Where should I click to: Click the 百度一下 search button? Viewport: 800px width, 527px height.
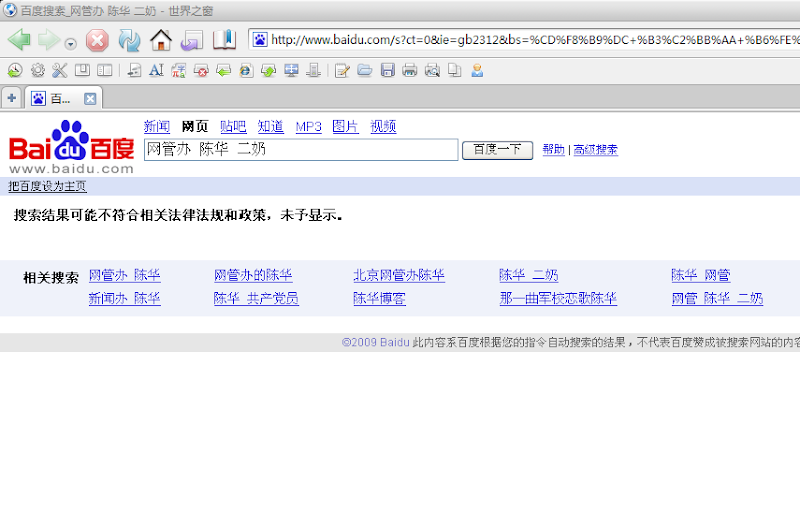pyautogui.click(x=497, y=150)
